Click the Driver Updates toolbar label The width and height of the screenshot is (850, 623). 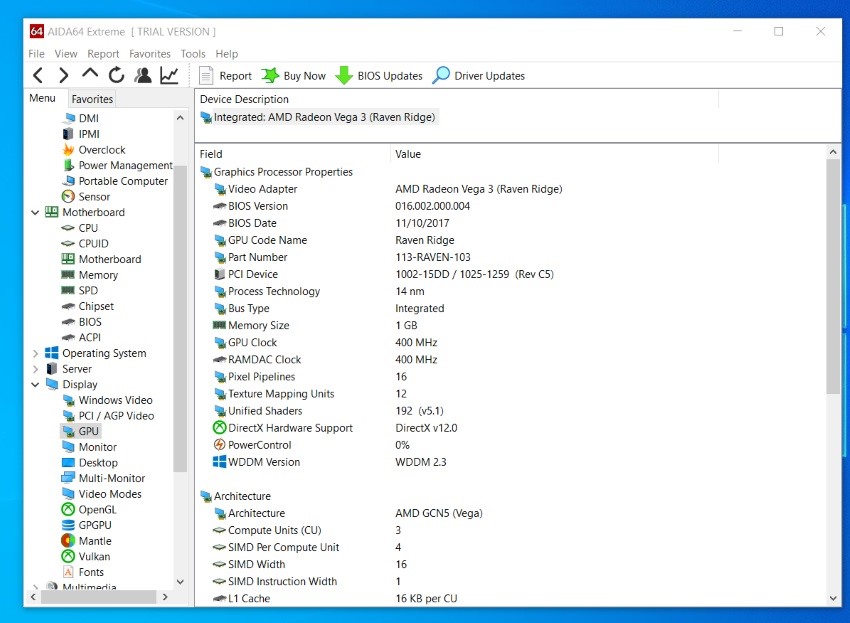(490, 76)
